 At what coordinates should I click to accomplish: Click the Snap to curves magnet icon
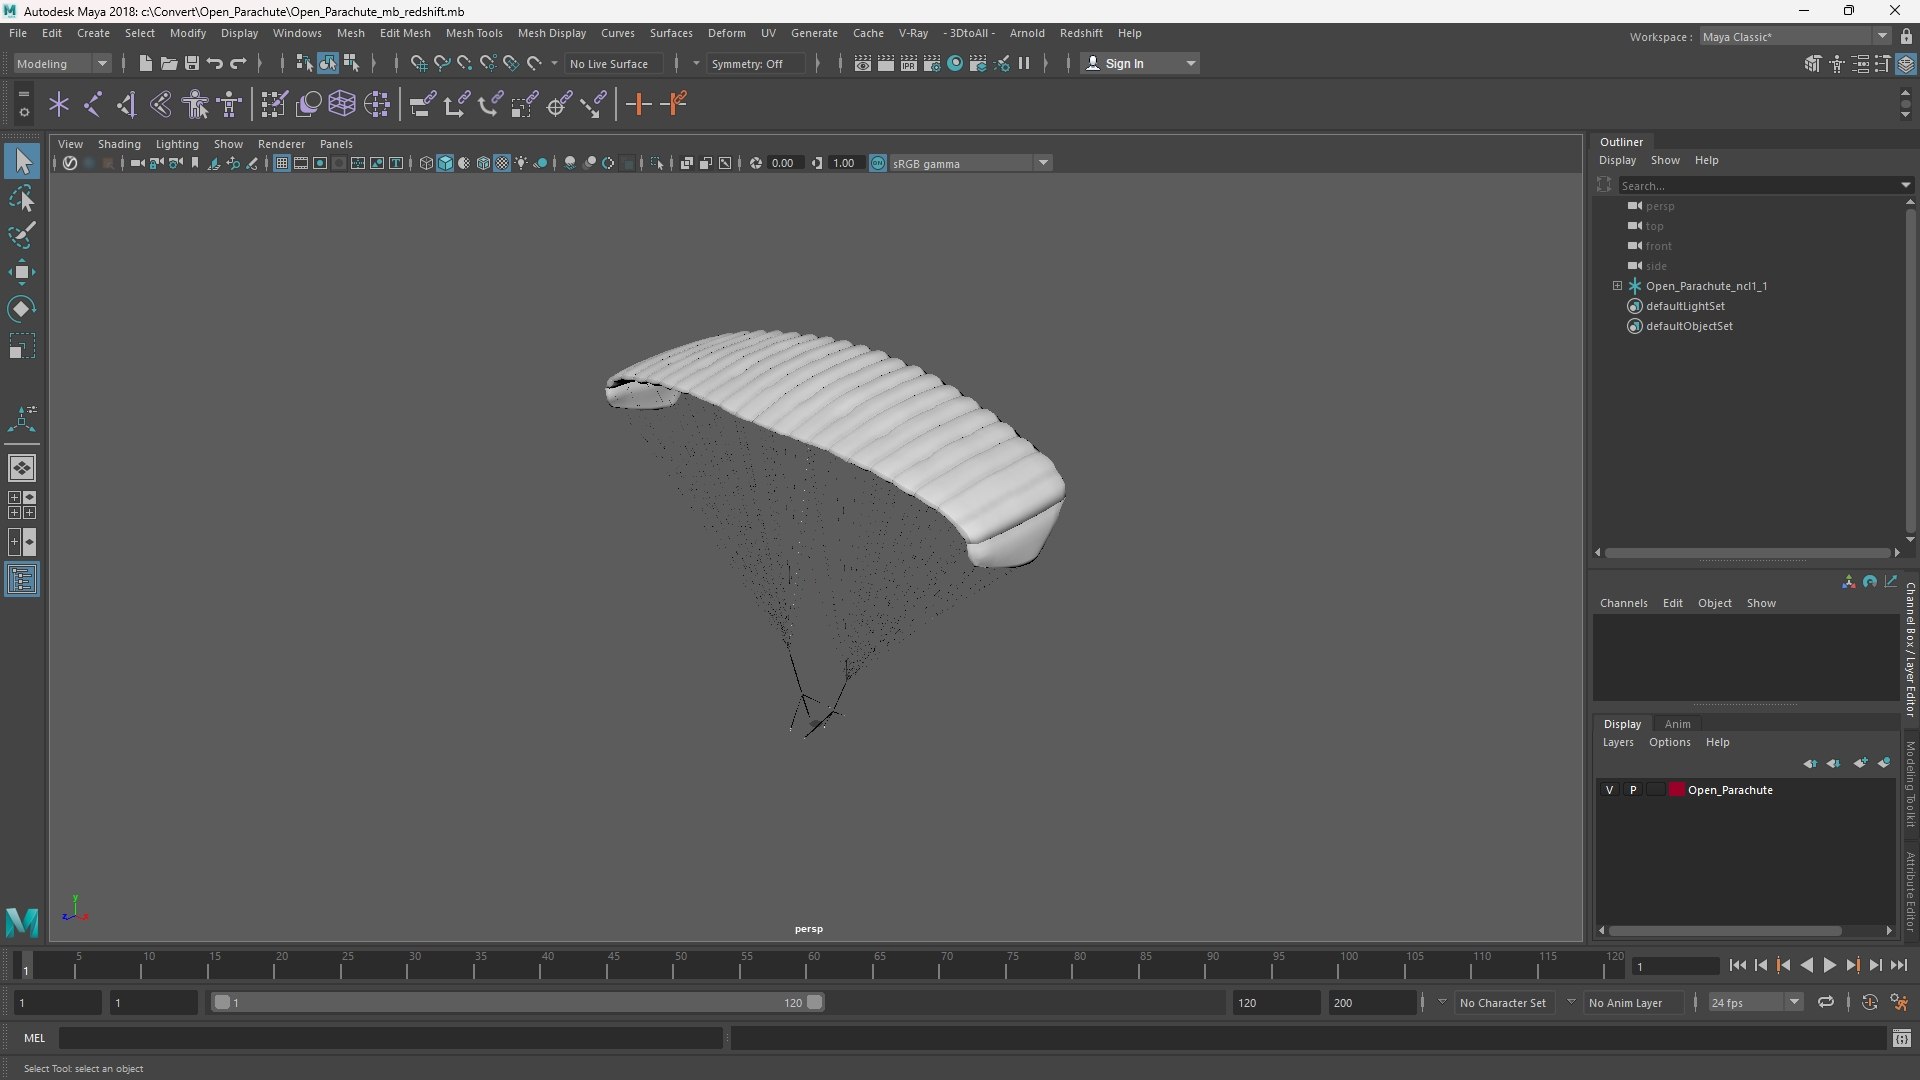(441, 63)
